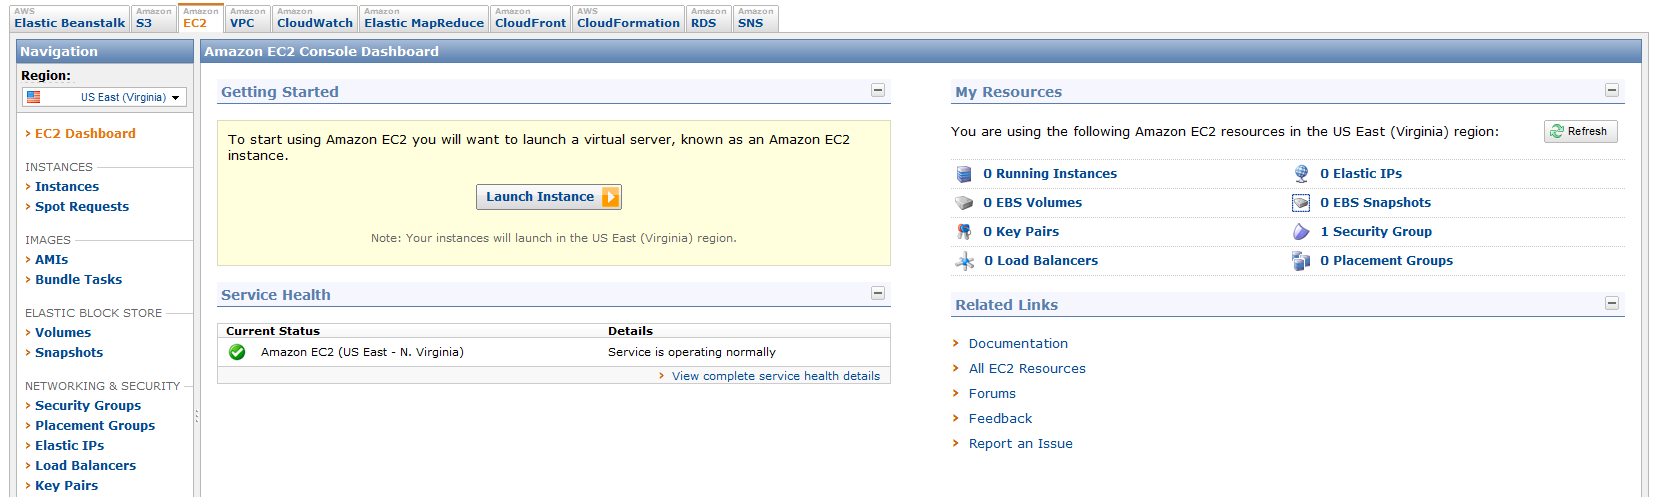
Task: Collapse the My Resources panel
Action: (1612, 90)
